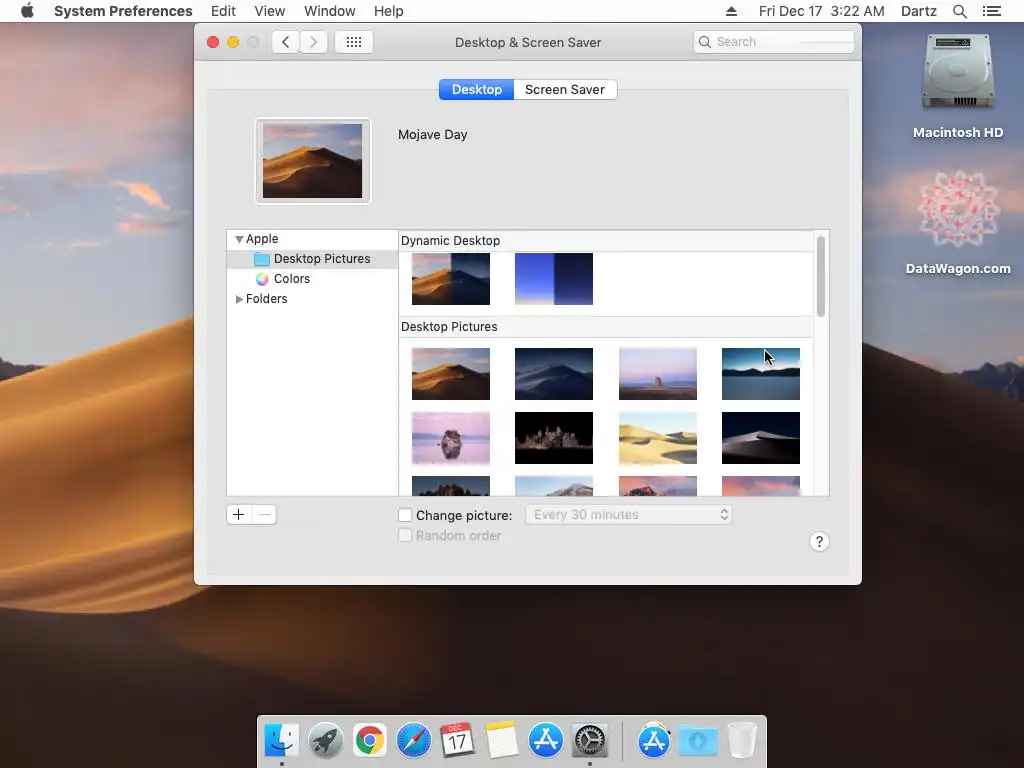1024x768 pixels.
Task: Click the minus remove folder button
Action: click(x=264, y=515)
